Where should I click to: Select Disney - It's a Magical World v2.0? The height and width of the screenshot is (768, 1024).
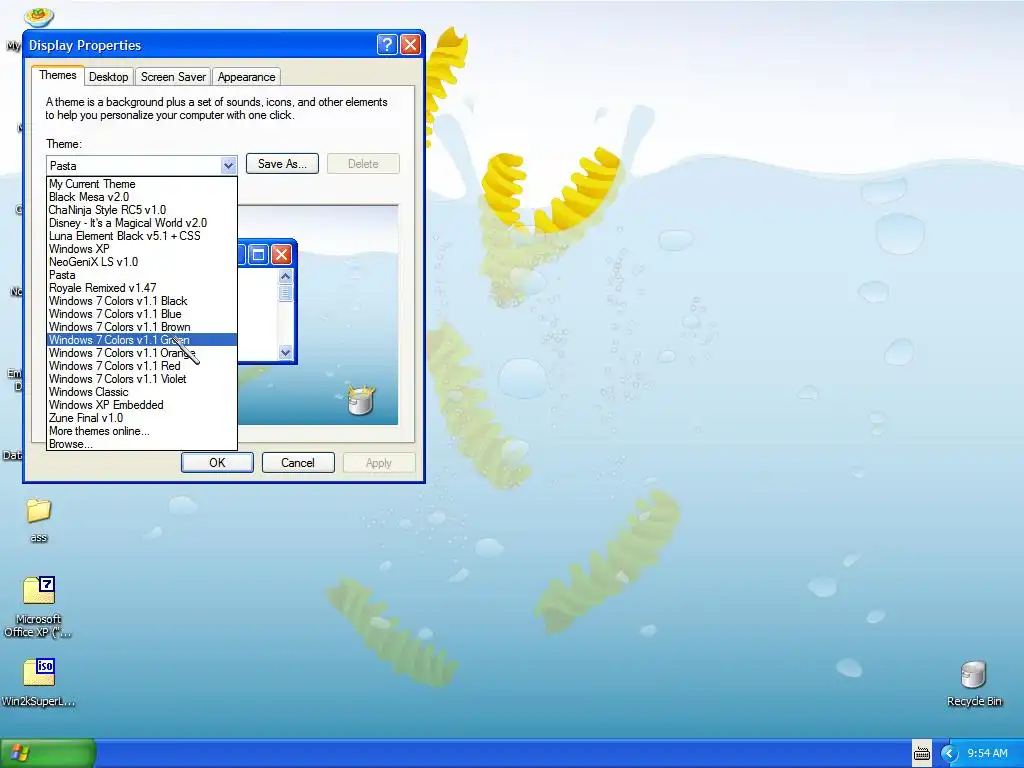tap(142, 223)
